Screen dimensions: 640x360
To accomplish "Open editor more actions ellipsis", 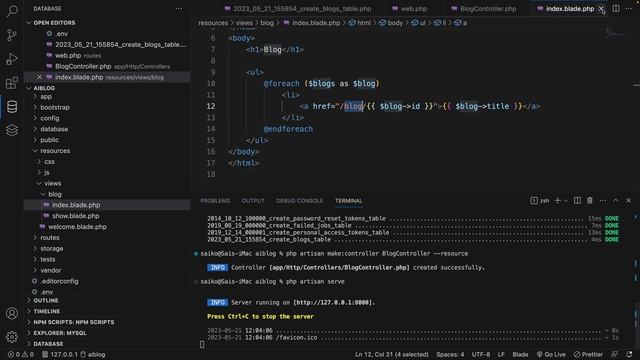I will coord(629,9).
